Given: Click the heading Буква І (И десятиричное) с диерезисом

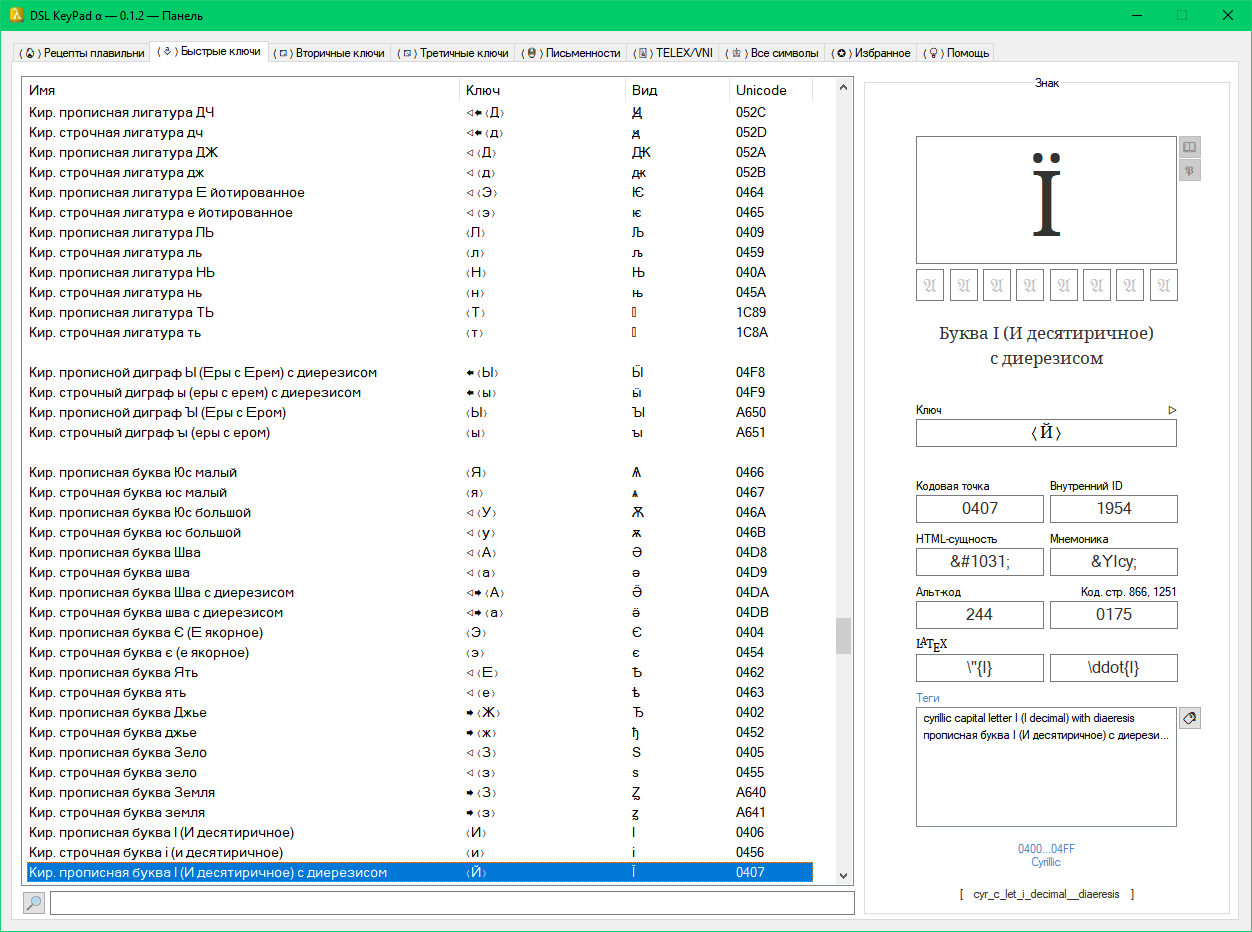Looking at the screenshot, I should [x=1046, y=345].
